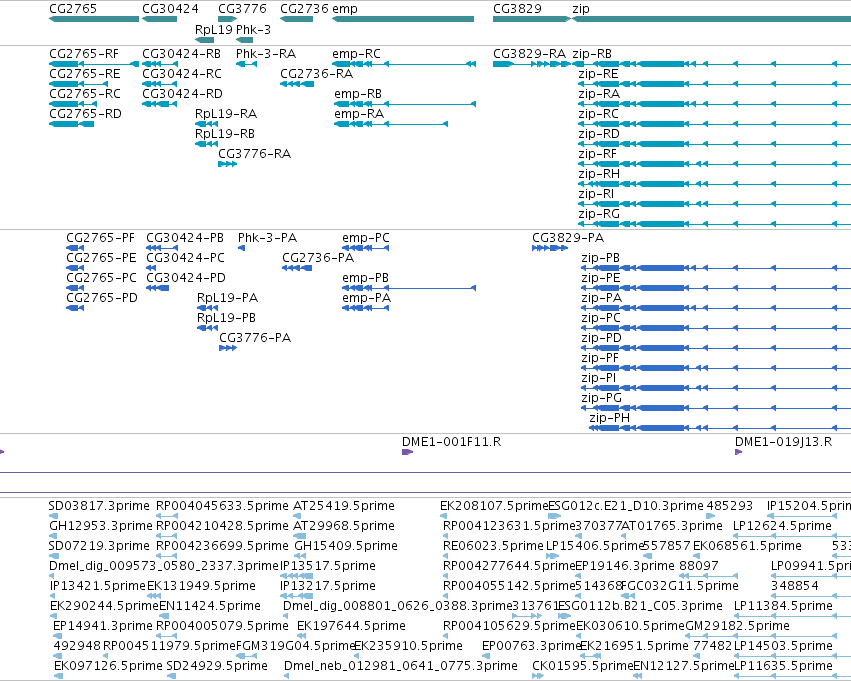
Task: Select the zip gene bar
Action: pyautogui.click(x=712, y=19)
